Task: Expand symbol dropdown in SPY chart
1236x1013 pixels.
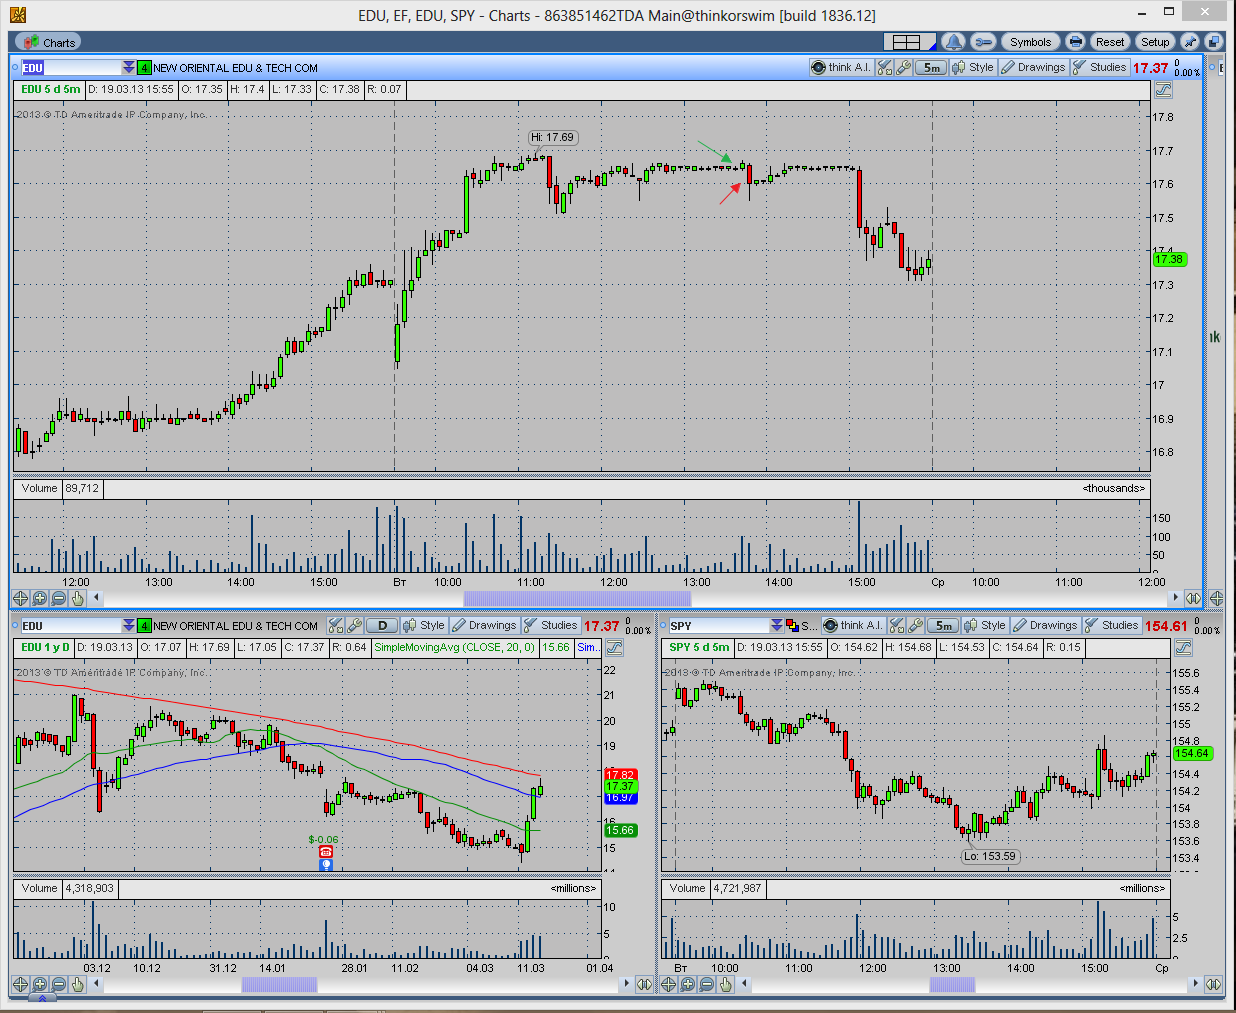Action: [776, 626]
